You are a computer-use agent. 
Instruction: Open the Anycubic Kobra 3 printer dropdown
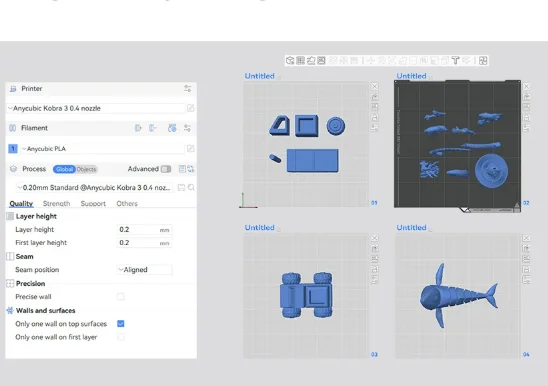pyautogui.click(x=96, y=108)
